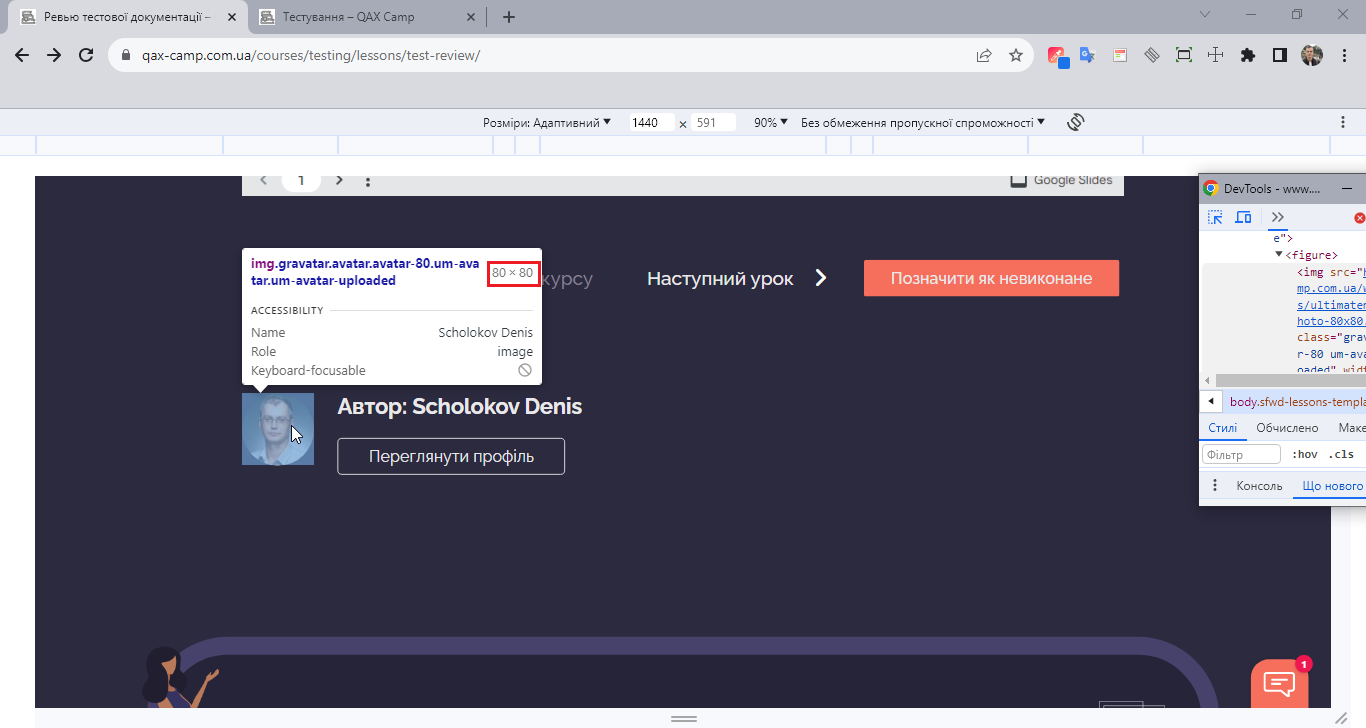Open the Розміри: Адаптивний dropdown
Viewport: 1366px width, 728px height.
click(547, 122)
